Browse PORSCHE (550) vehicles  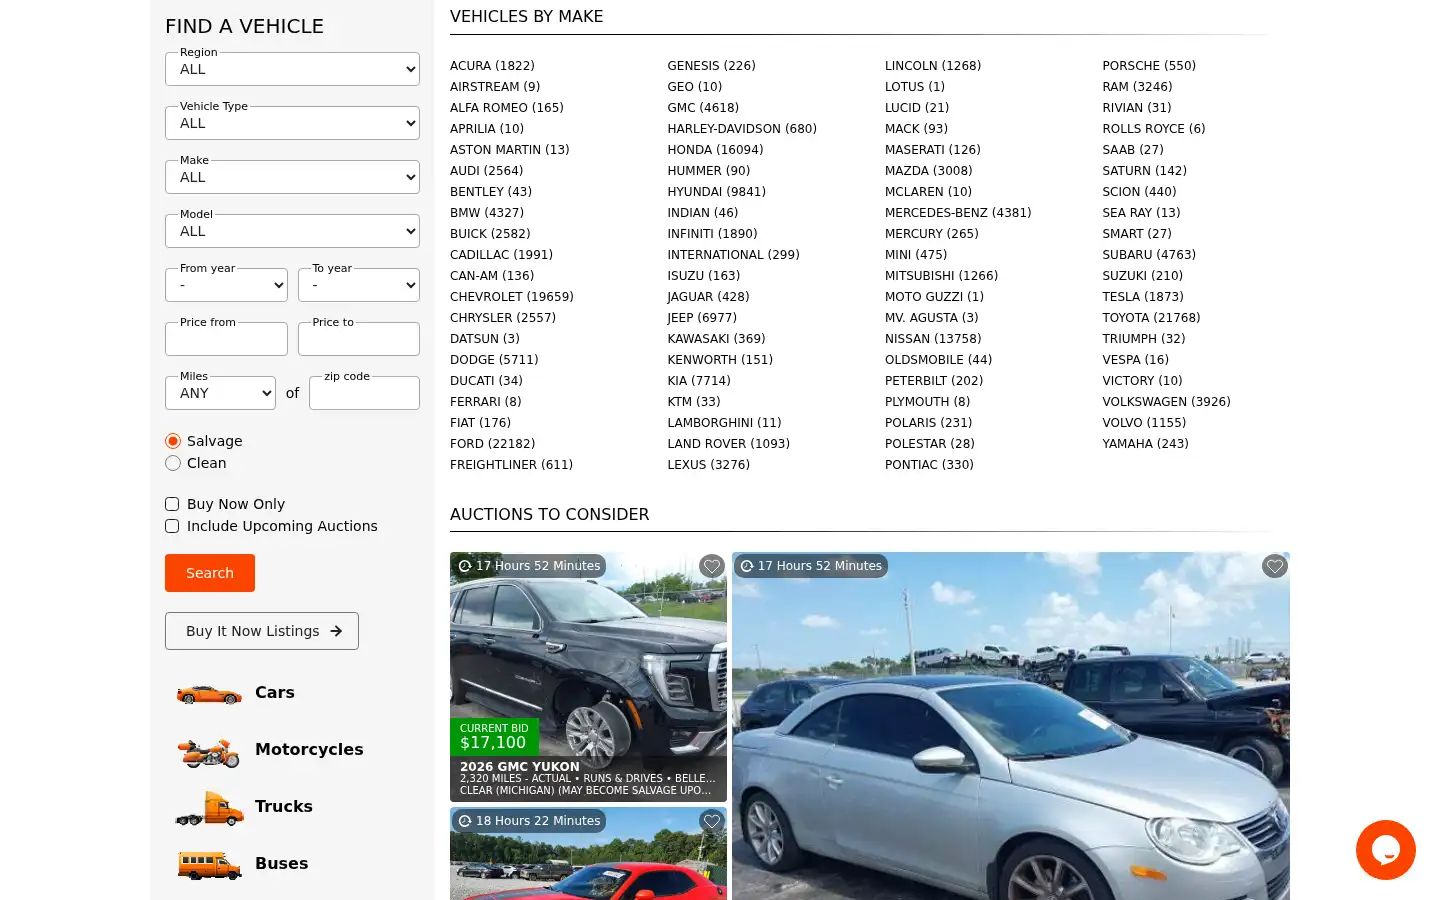(x=1149, y=66)
